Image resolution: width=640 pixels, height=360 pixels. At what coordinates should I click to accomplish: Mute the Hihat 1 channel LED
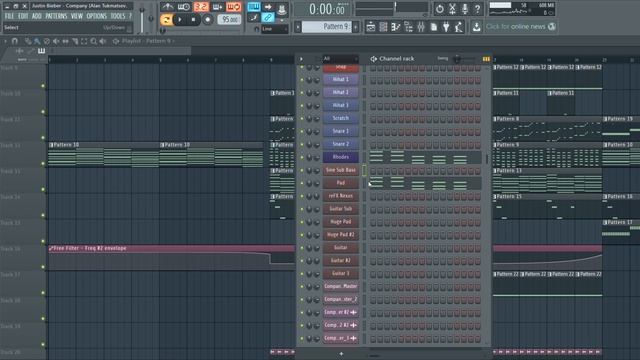click(x=302, y=80)
